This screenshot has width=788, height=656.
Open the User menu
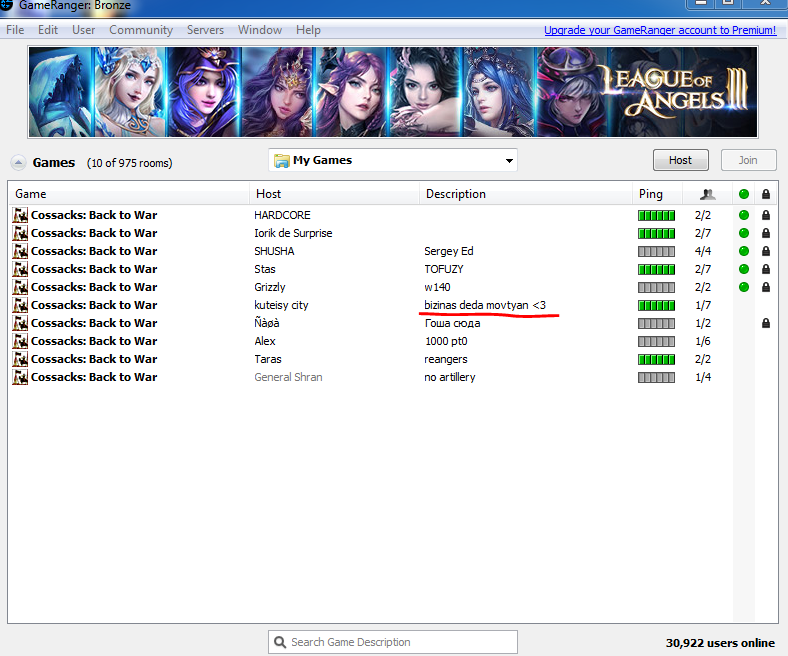click(x=83, y=30)
